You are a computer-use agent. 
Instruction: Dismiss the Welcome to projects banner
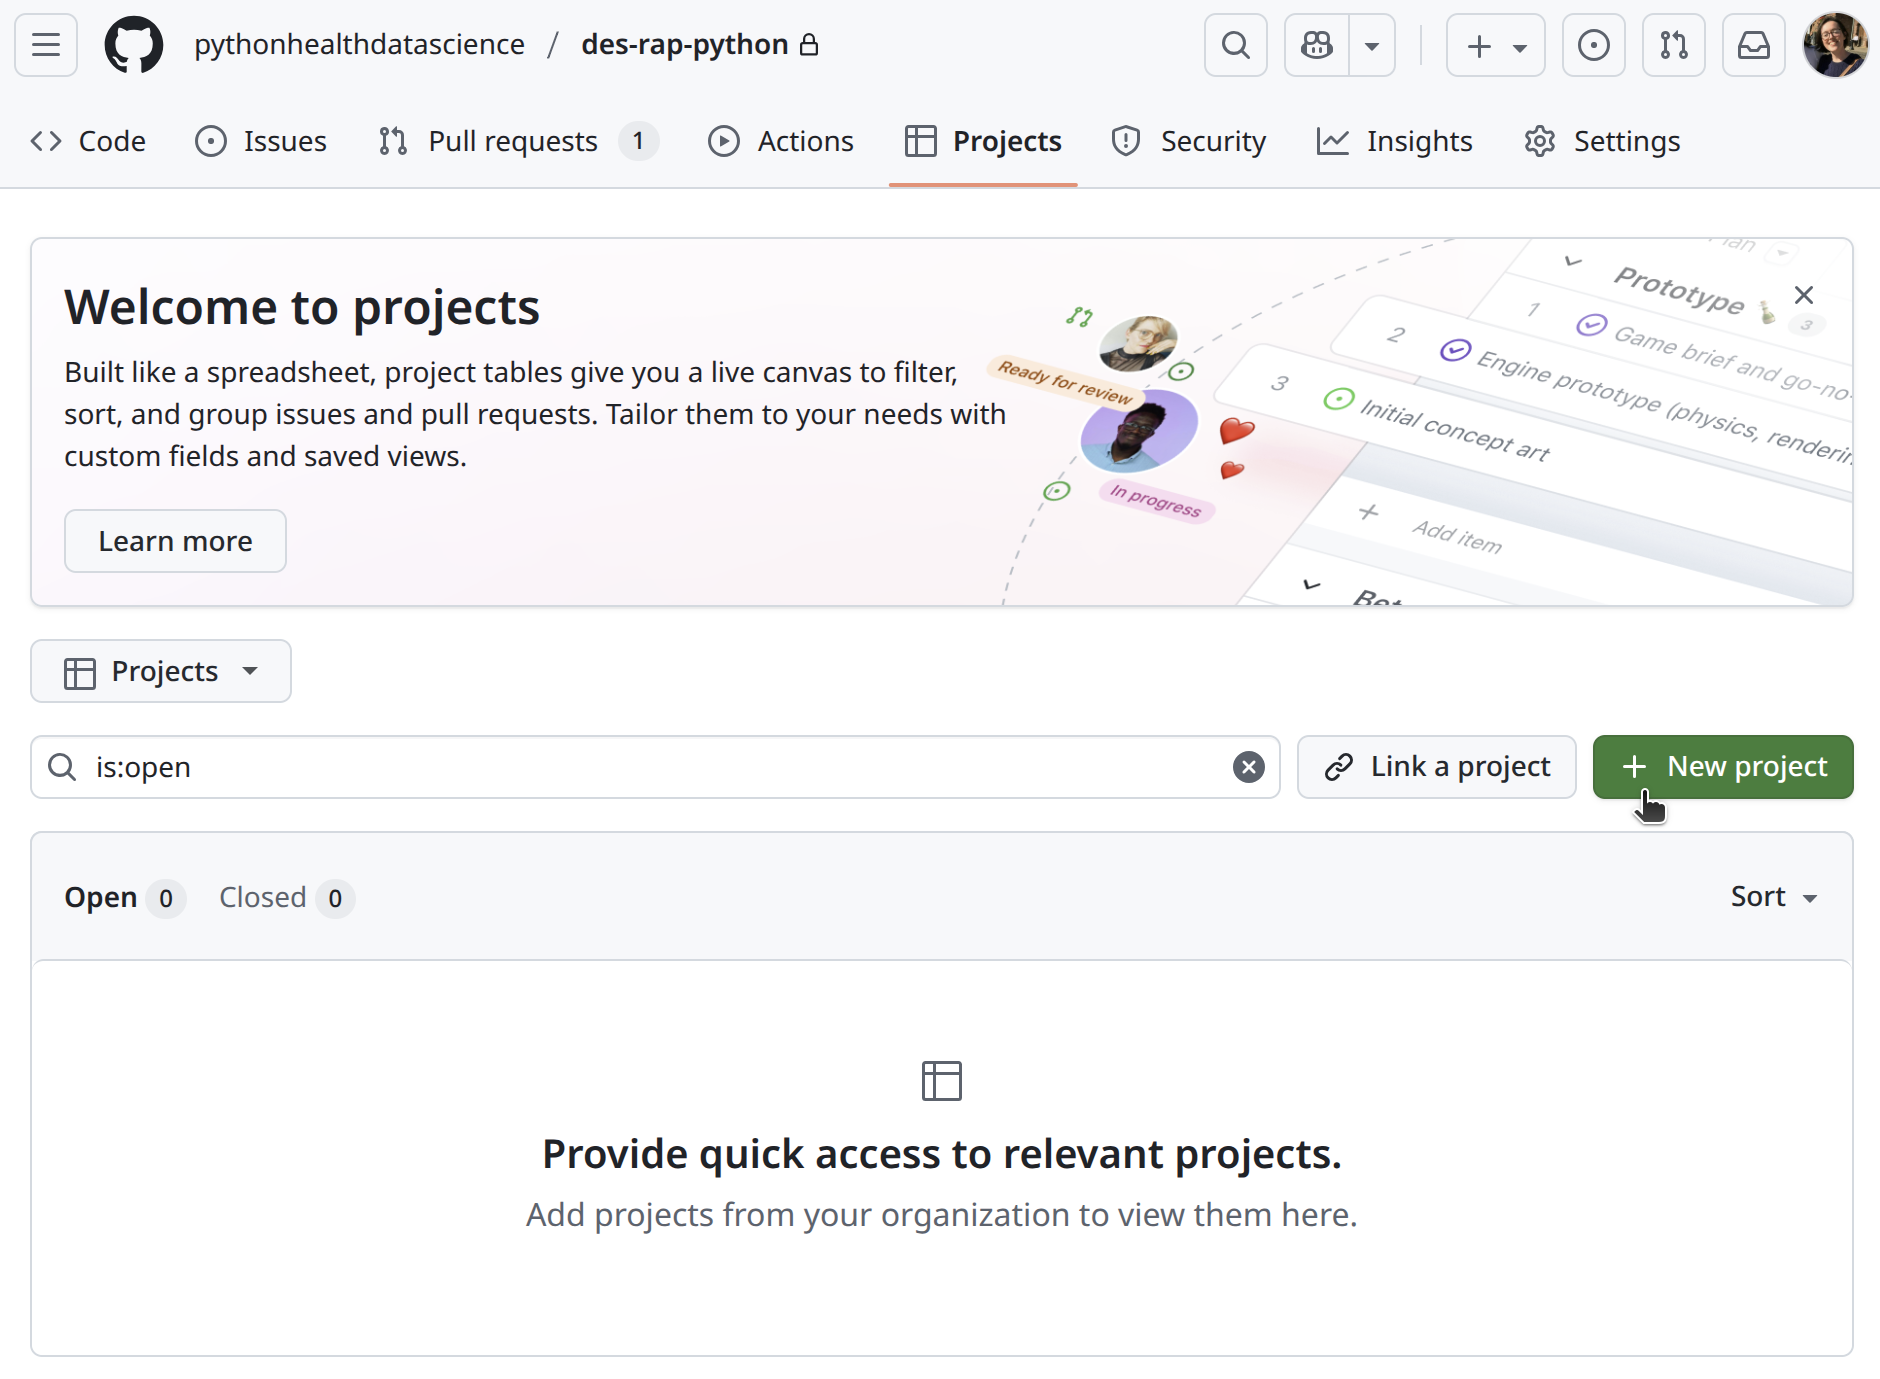(1803, 295)
